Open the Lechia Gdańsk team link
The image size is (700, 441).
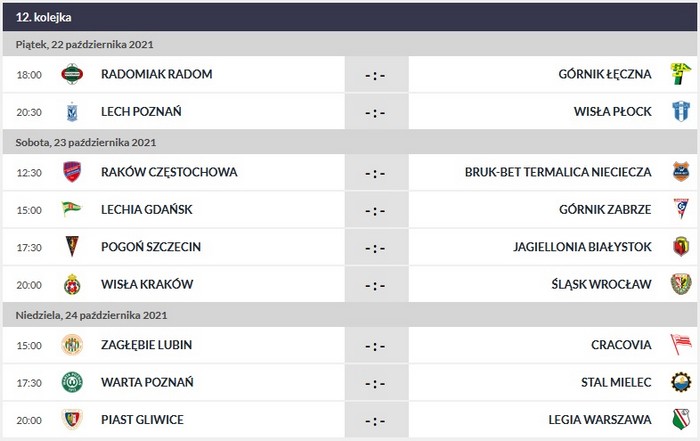pyautogui.click(x=147, y=209)
